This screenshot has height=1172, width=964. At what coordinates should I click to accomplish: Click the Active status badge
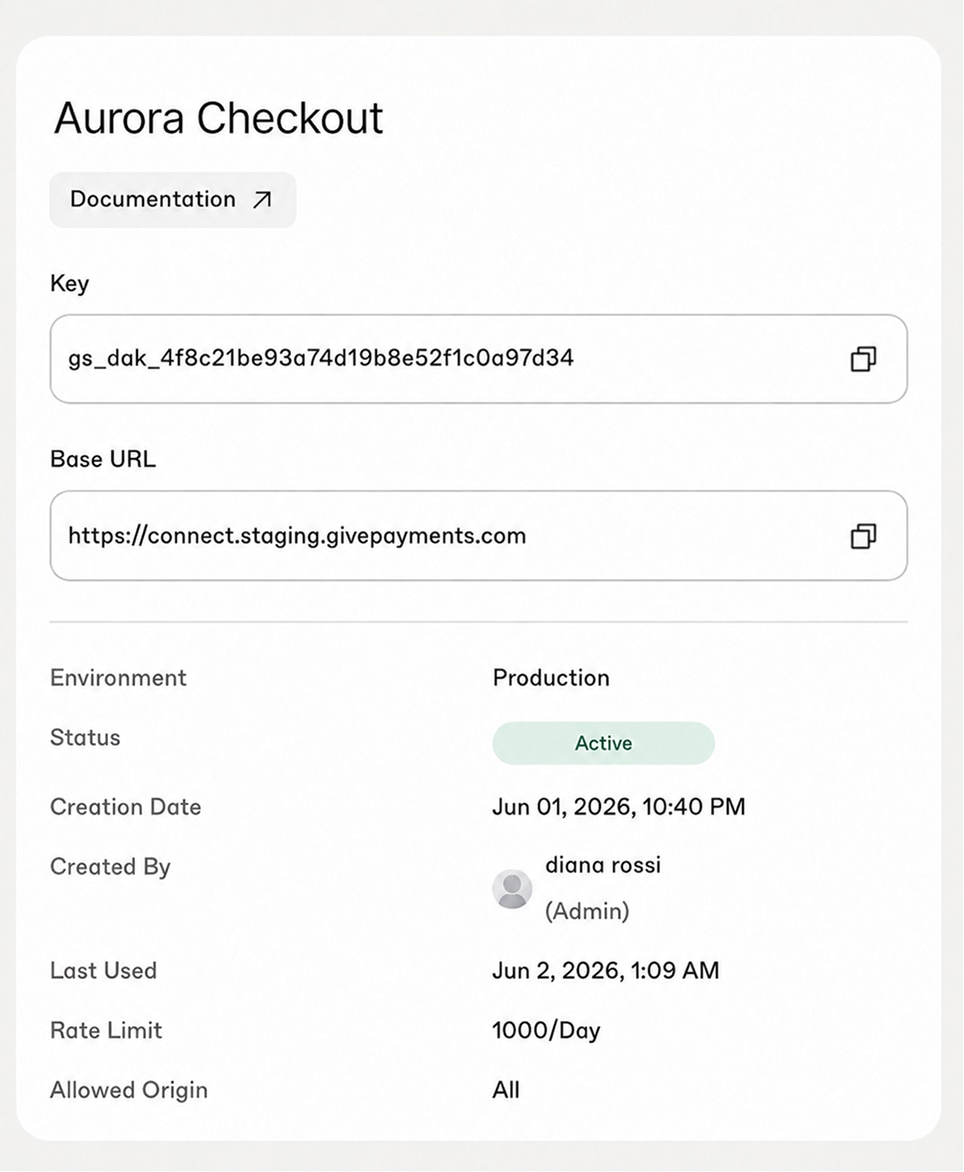pyautogui.click(x=603, y=743)
